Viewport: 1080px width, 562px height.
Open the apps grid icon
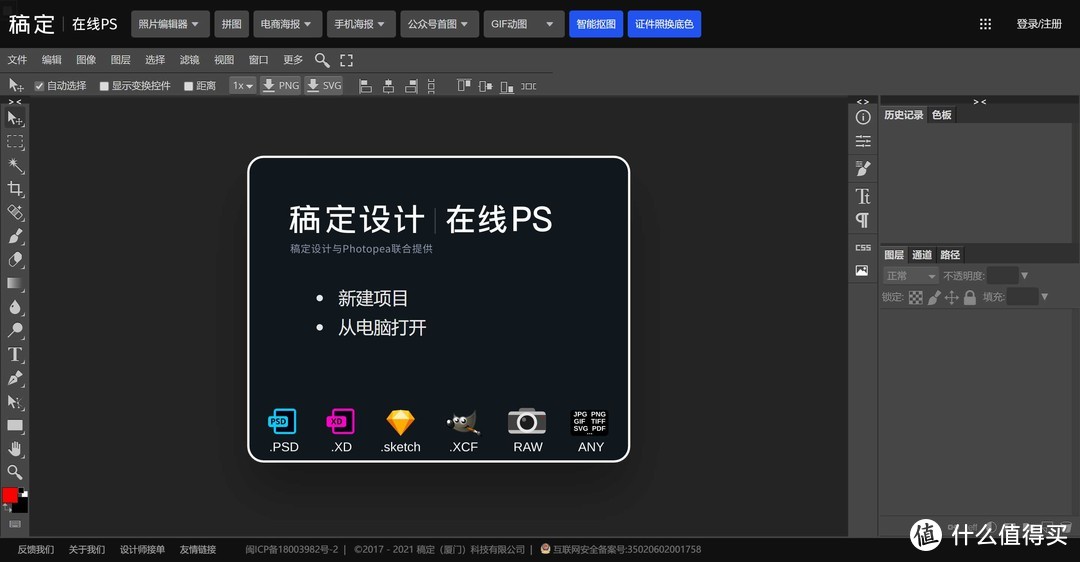tap(985, 24)
